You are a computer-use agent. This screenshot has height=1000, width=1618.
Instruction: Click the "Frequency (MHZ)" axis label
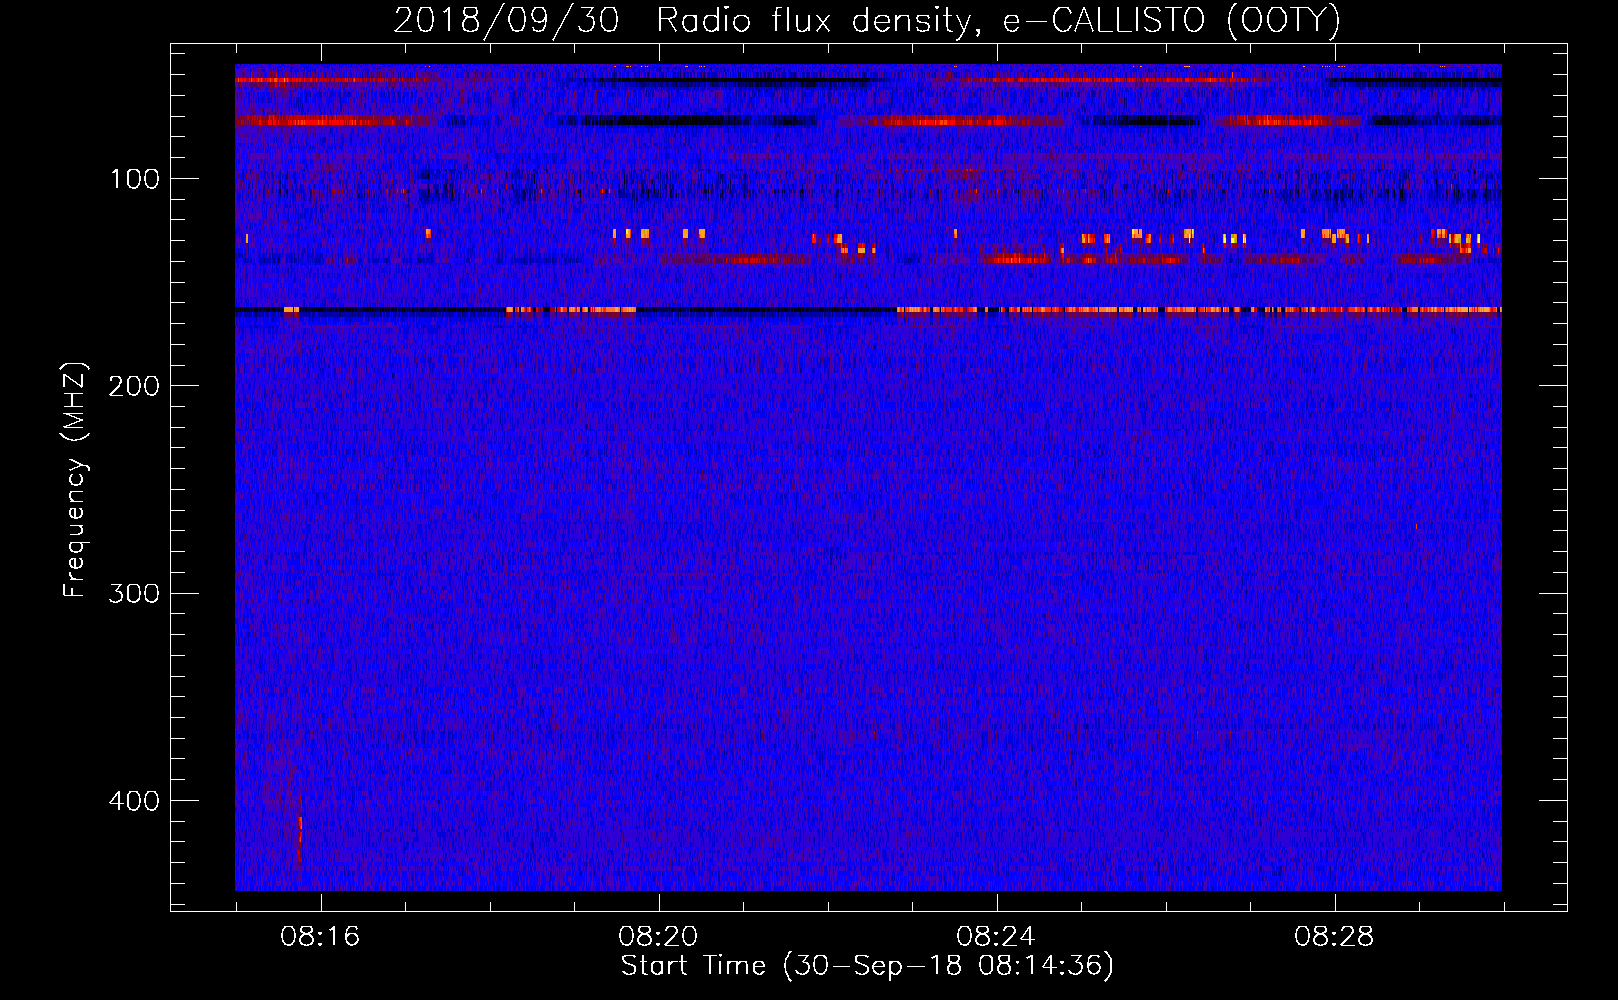tap(75, 480)
